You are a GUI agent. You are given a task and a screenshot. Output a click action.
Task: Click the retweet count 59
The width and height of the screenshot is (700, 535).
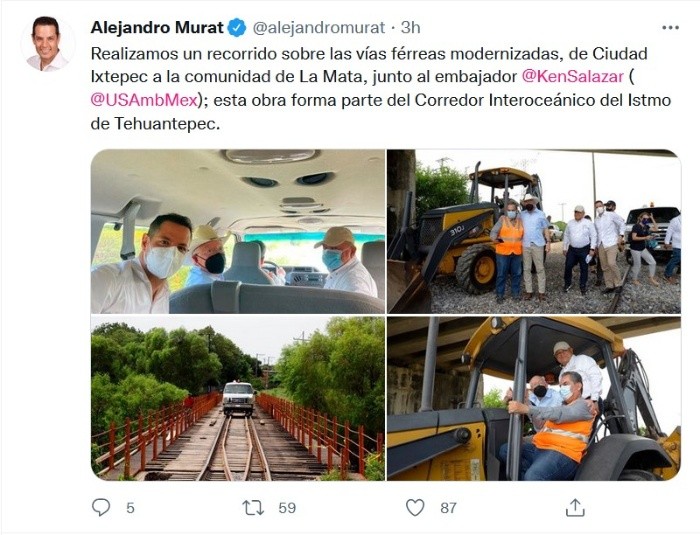click(287, 508)
